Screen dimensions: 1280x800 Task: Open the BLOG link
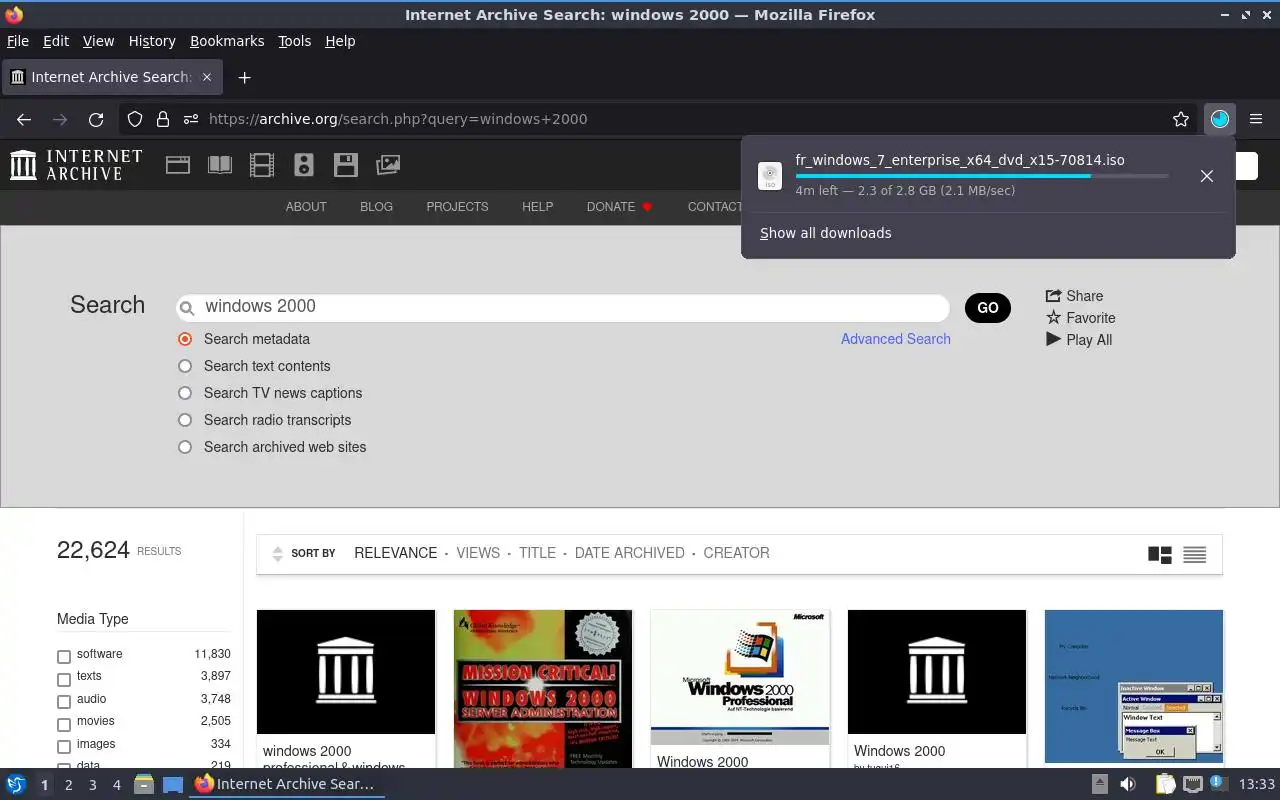coord(376,207)
